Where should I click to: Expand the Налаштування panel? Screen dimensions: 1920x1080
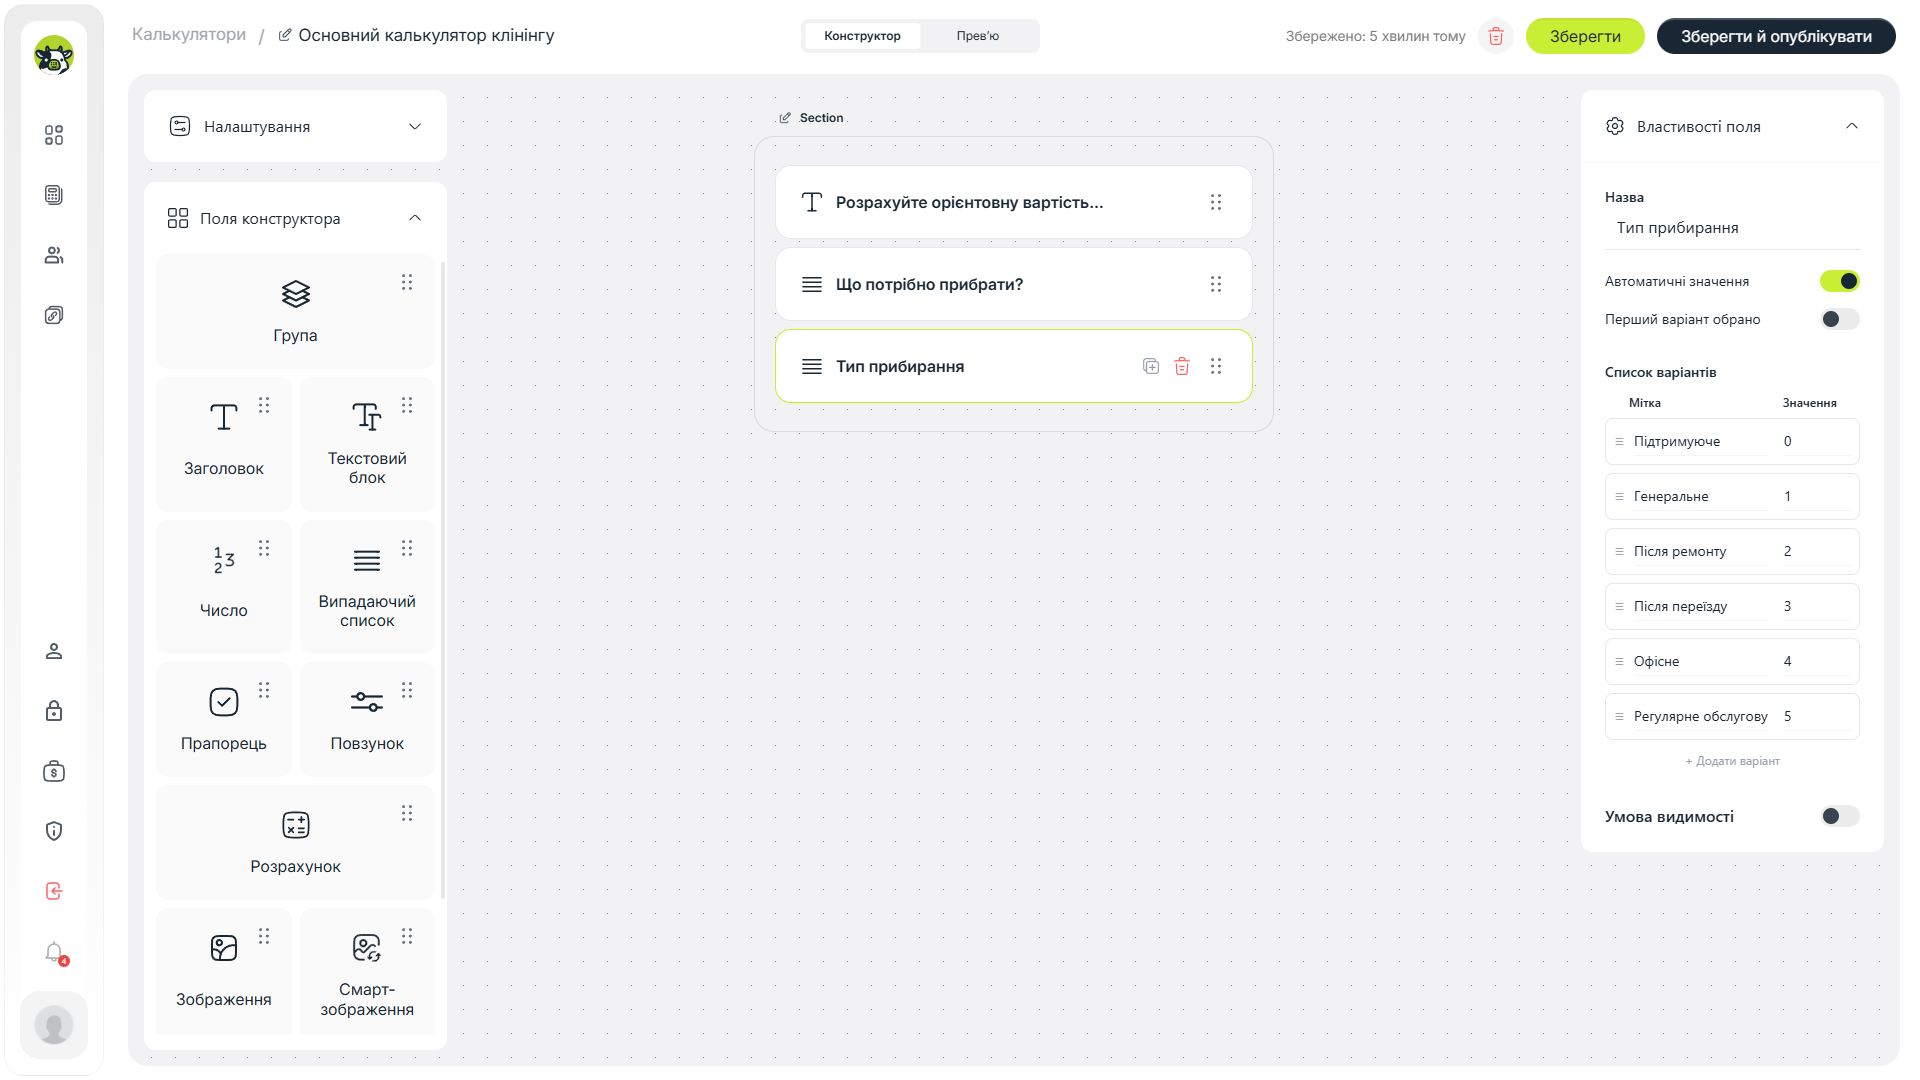coord(295,126)
